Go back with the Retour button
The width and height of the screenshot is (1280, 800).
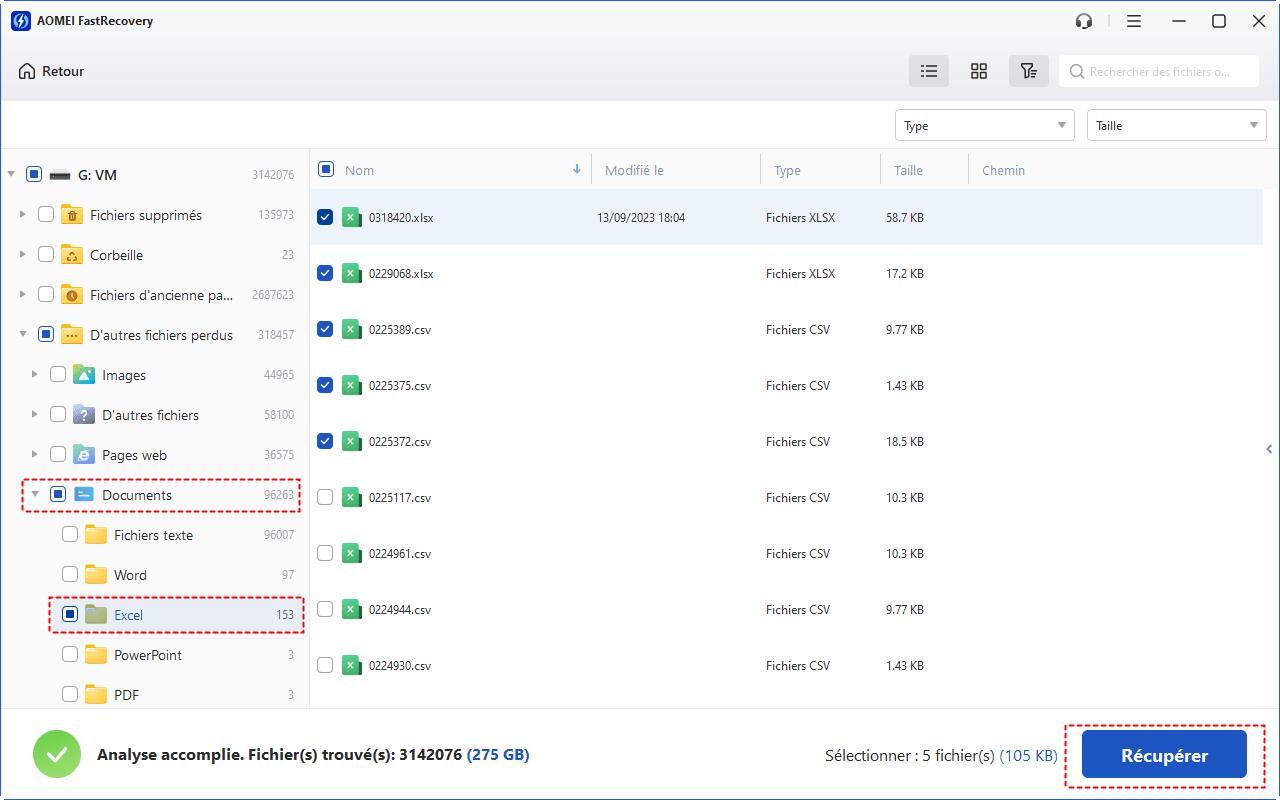tap(52, 71)
